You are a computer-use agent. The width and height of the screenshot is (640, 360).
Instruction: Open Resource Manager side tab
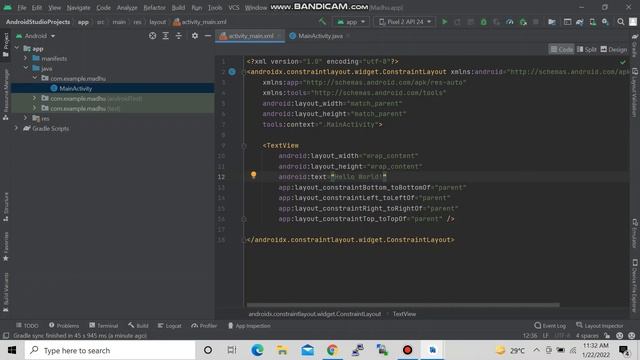click(6, 94)
